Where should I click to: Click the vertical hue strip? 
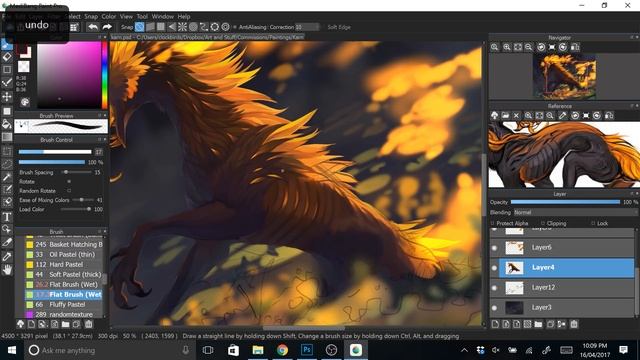104,75
